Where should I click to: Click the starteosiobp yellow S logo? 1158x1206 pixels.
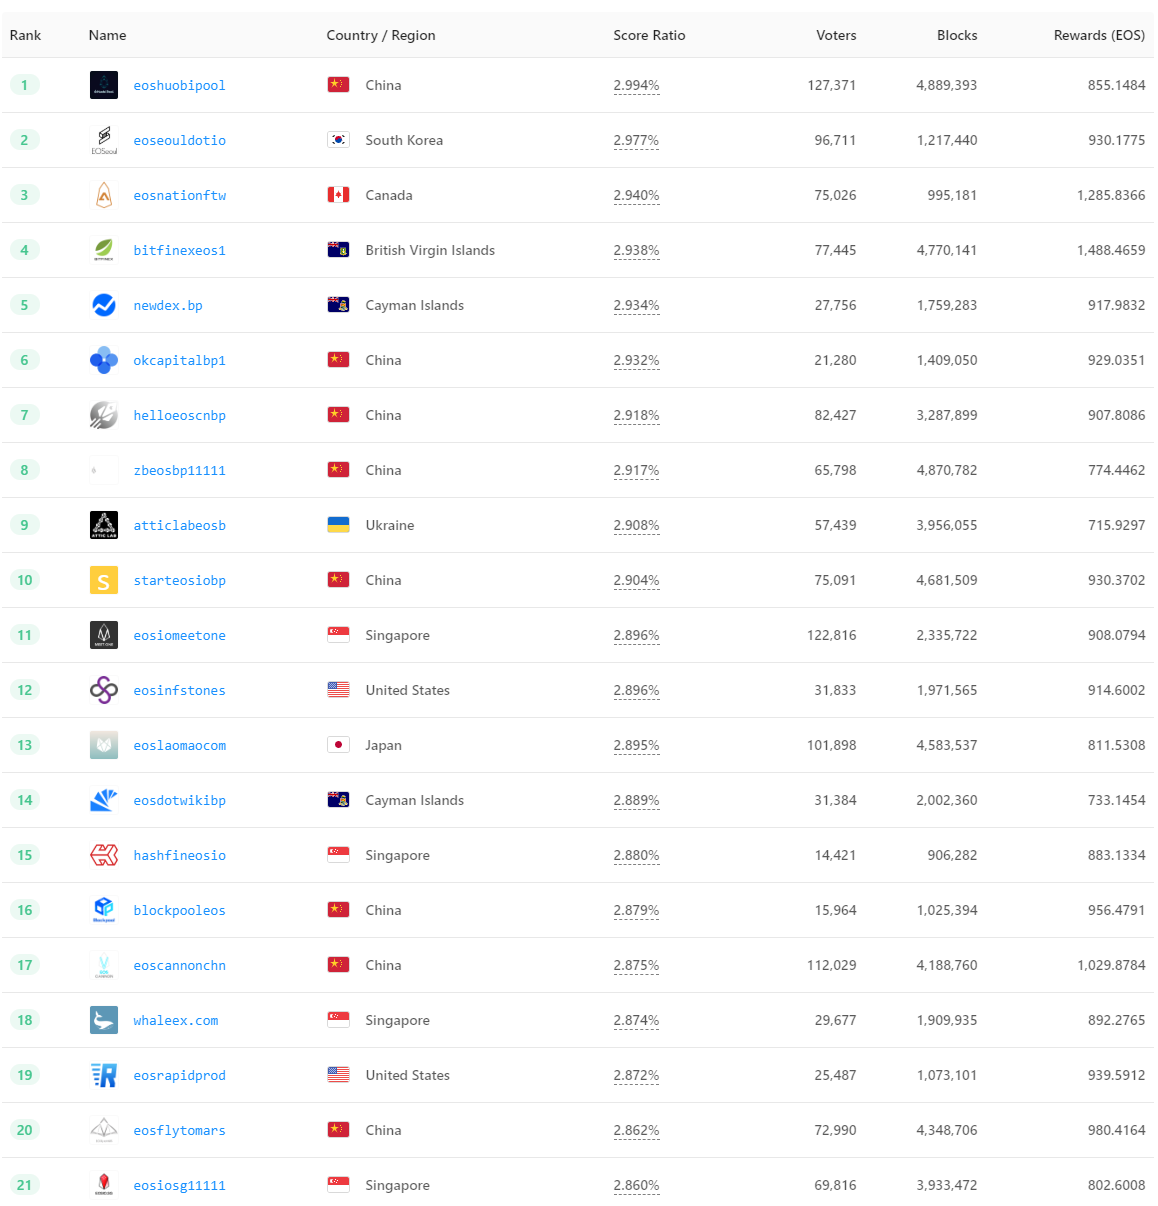point(104,580)
